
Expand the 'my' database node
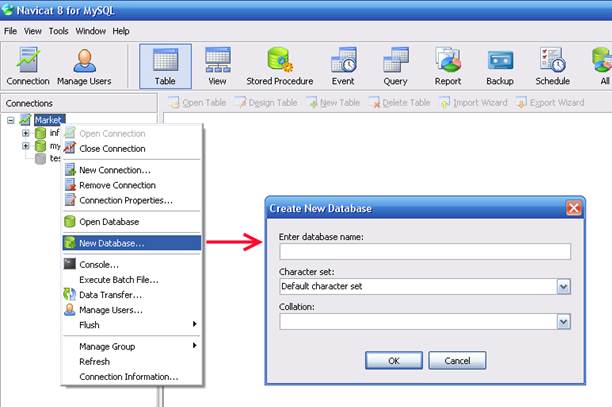tap(26, 146)
